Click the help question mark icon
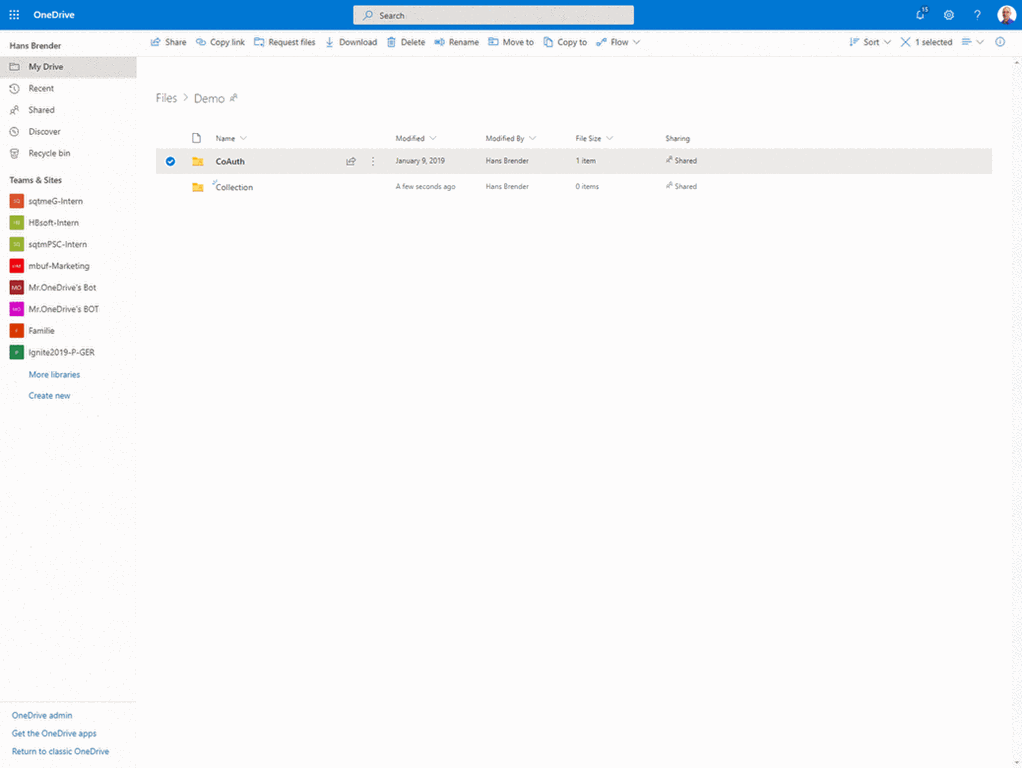This screenshot has width=1022, height=768. (x=977, y=15)
